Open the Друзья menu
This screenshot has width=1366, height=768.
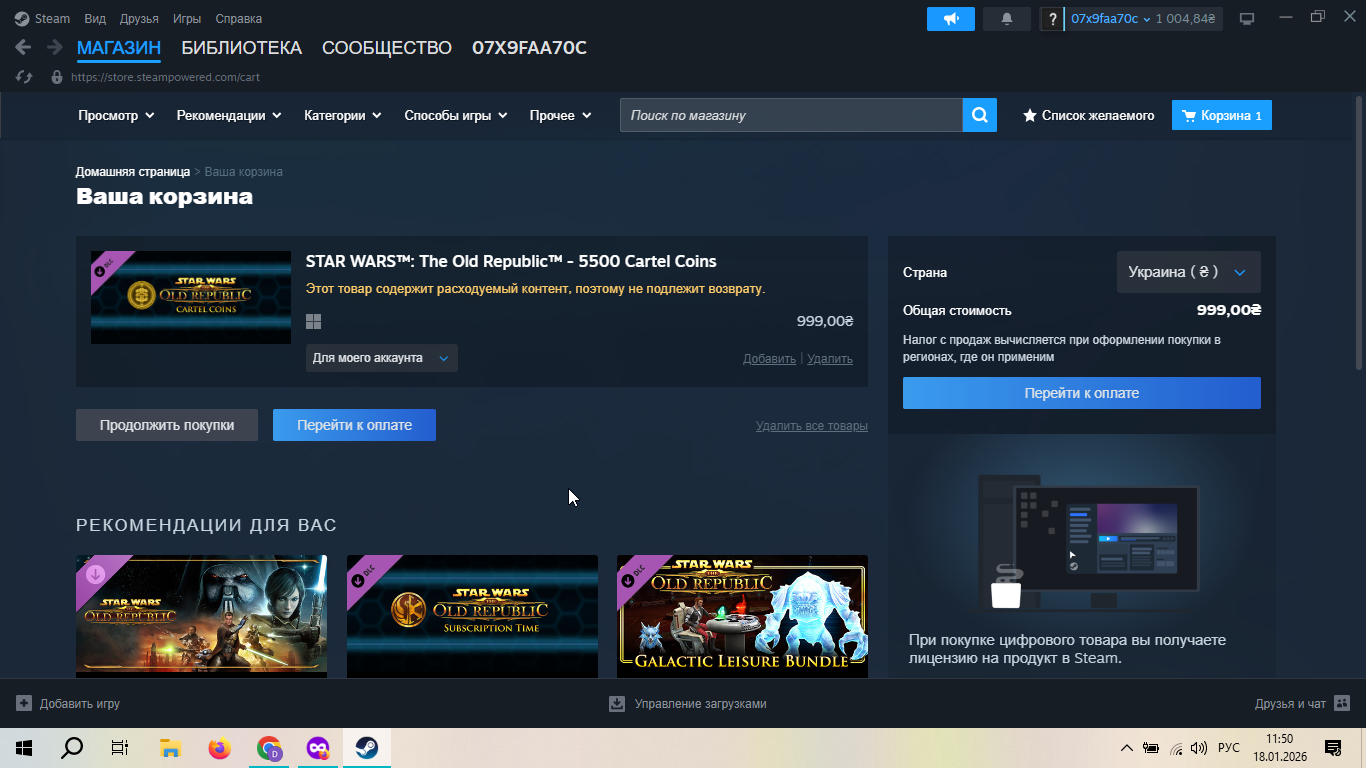pos(139,19)
